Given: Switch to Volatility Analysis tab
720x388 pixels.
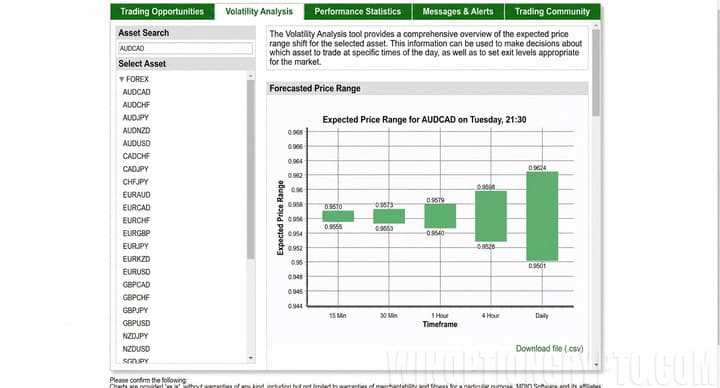Looking at the screenshot, I should click(x=259, y=11).
